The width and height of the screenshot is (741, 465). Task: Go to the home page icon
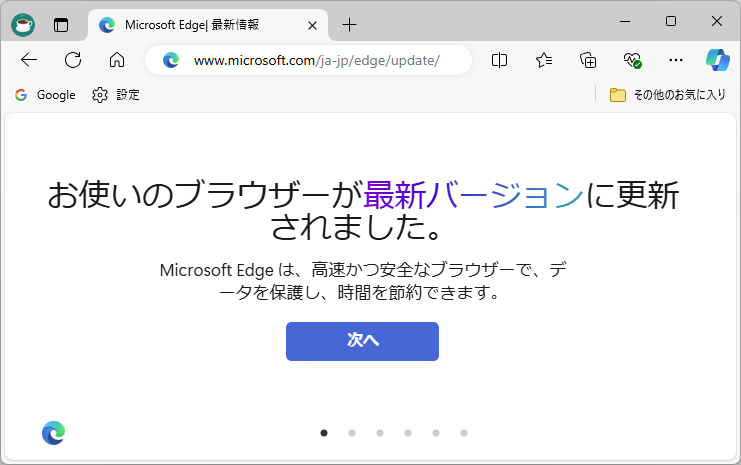(x=116, y=60)
